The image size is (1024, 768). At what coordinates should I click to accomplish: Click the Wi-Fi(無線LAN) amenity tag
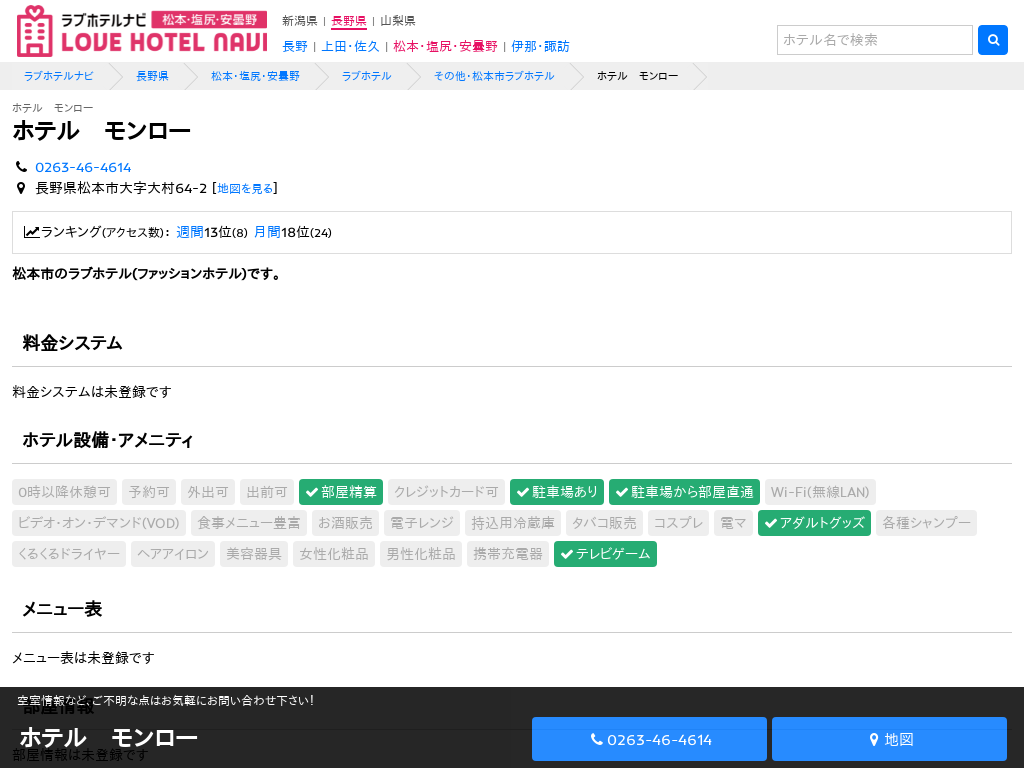(820, 492)
